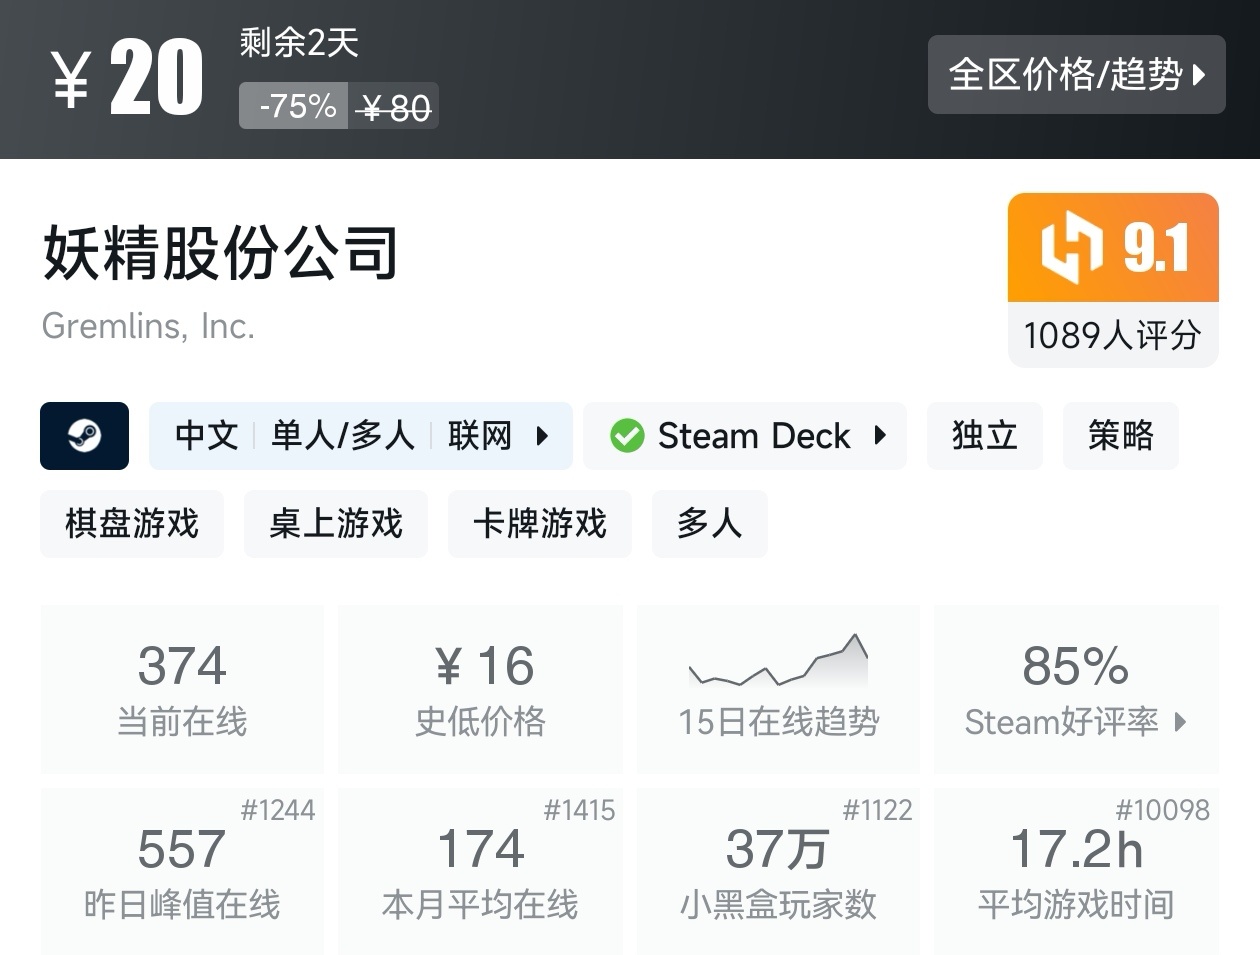Click the 剩余2天 sale countdown text
1260x955 pixels.
[x=299, y=42]
